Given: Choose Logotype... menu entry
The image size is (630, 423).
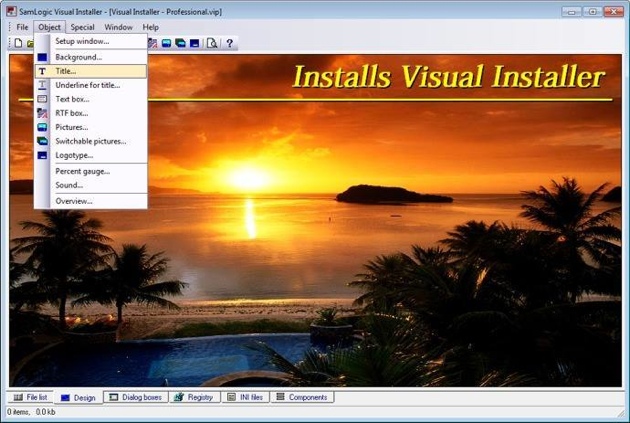Looking at the screenshot, I should point(91,155).
